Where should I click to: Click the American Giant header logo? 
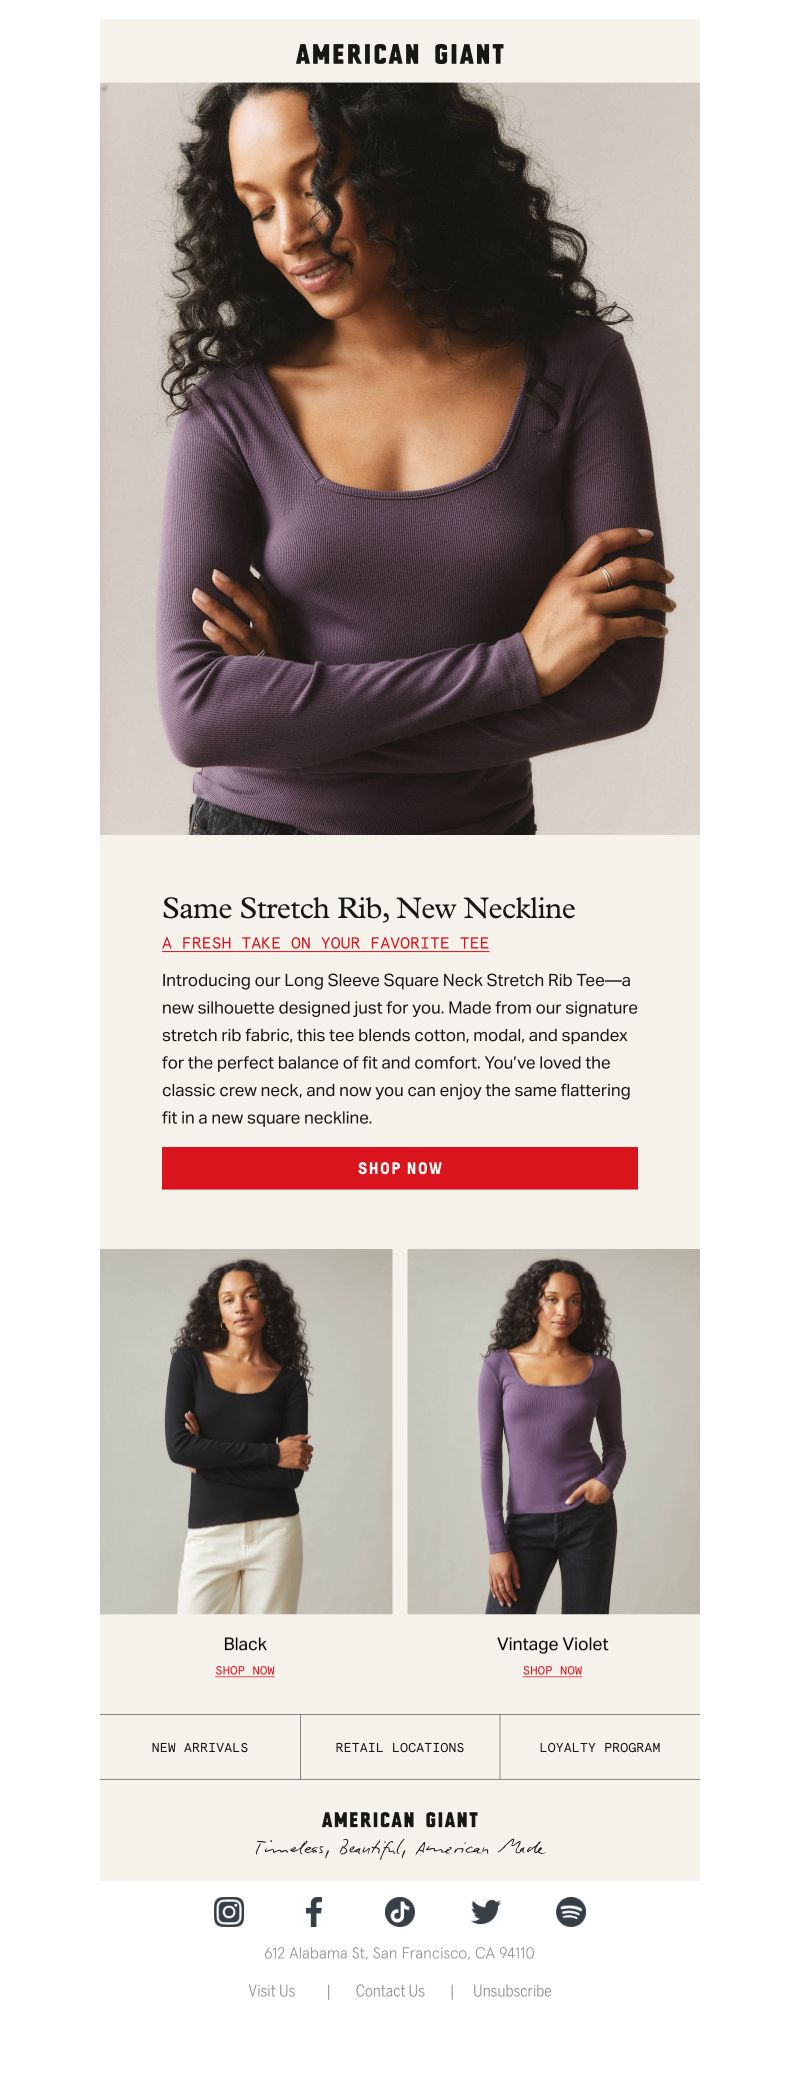(400, 55)
